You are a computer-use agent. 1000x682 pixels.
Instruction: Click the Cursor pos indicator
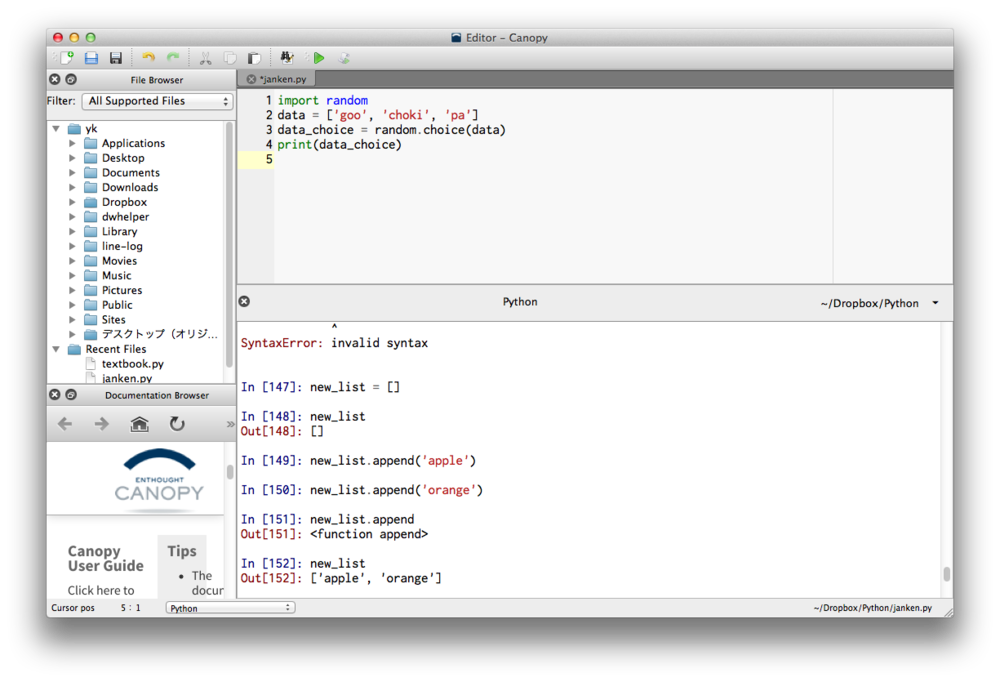[x=96, y=608]
